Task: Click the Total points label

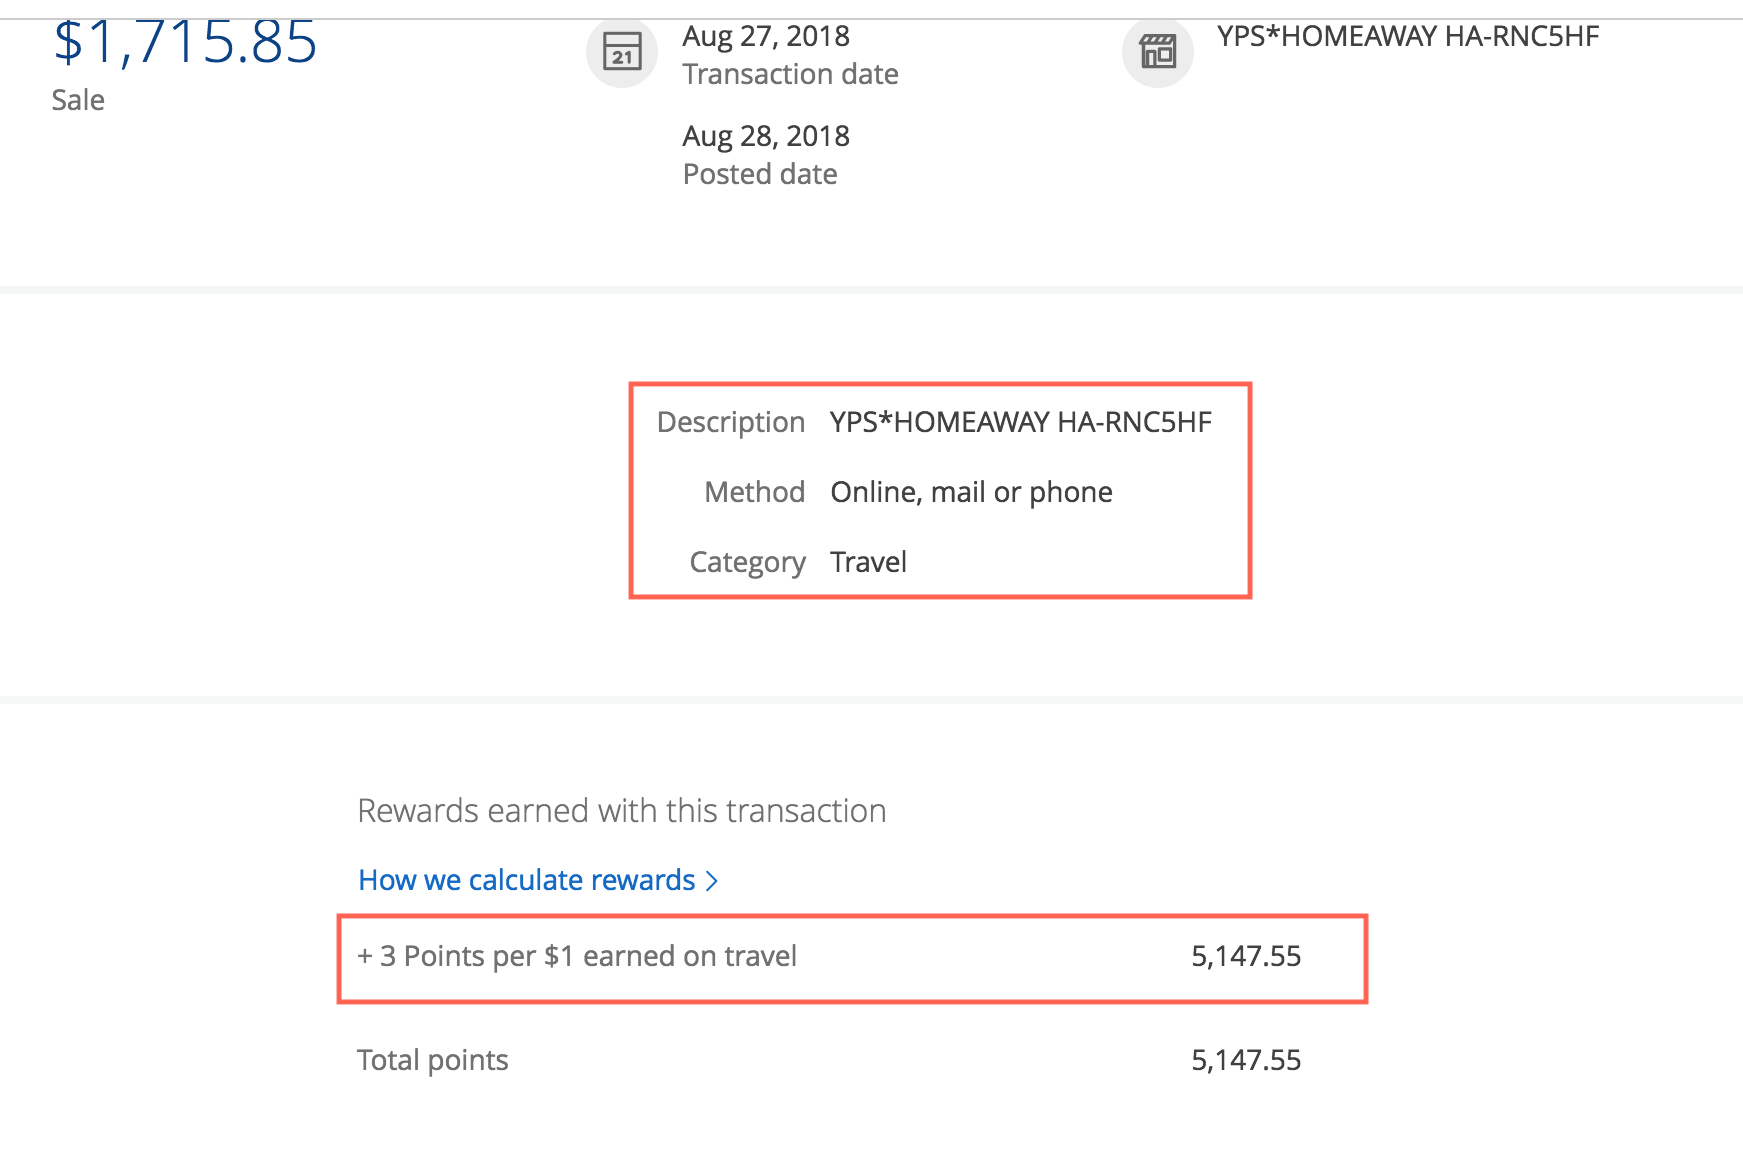Action: 433,1060
